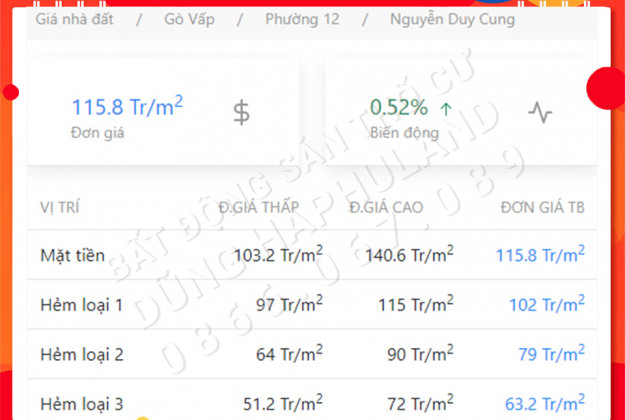Viewport: 625px width, 420px height.
Task: Sort by the Đ.GIÁ CAO column header
Action: point(386,207)
